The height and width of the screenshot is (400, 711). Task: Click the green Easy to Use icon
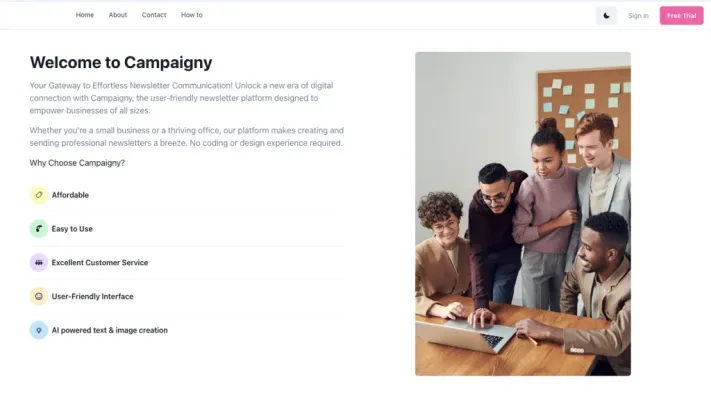click(x=39, y=229)
